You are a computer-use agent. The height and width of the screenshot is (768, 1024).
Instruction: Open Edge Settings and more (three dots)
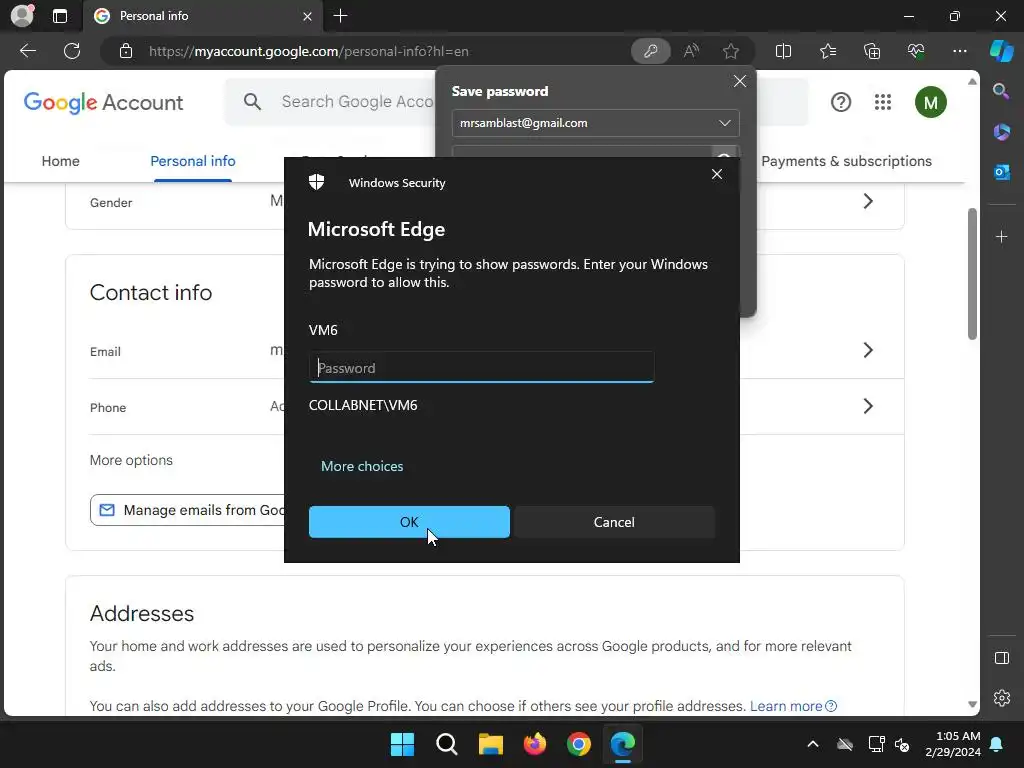959,51
